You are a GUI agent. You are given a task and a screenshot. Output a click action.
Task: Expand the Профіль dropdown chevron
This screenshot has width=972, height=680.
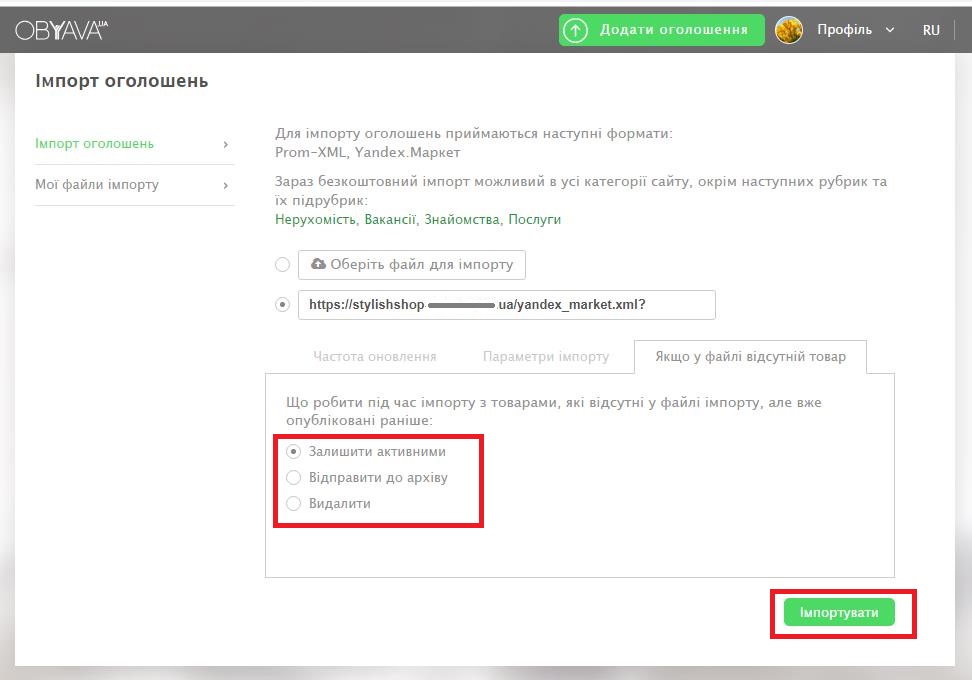(890, 30)
